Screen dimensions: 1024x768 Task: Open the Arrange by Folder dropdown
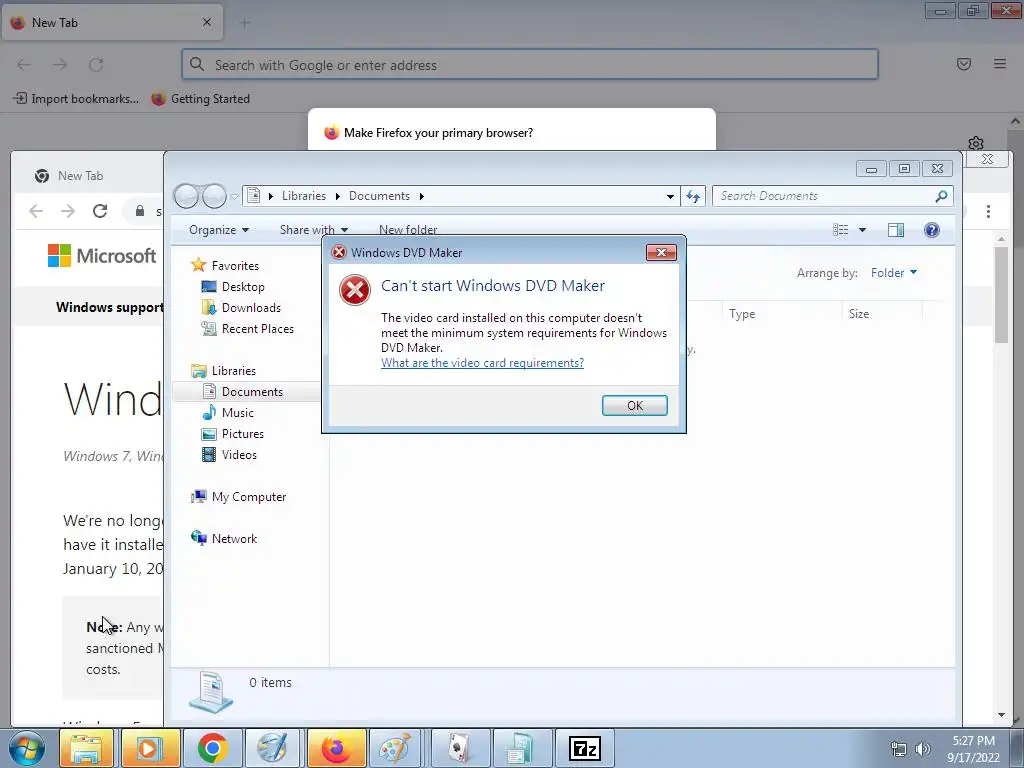(x=893, y=273)
